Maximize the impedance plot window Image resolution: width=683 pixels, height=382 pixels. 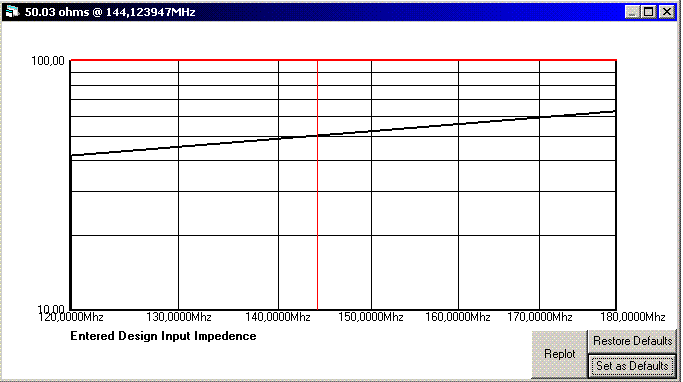tap(648, 12)
